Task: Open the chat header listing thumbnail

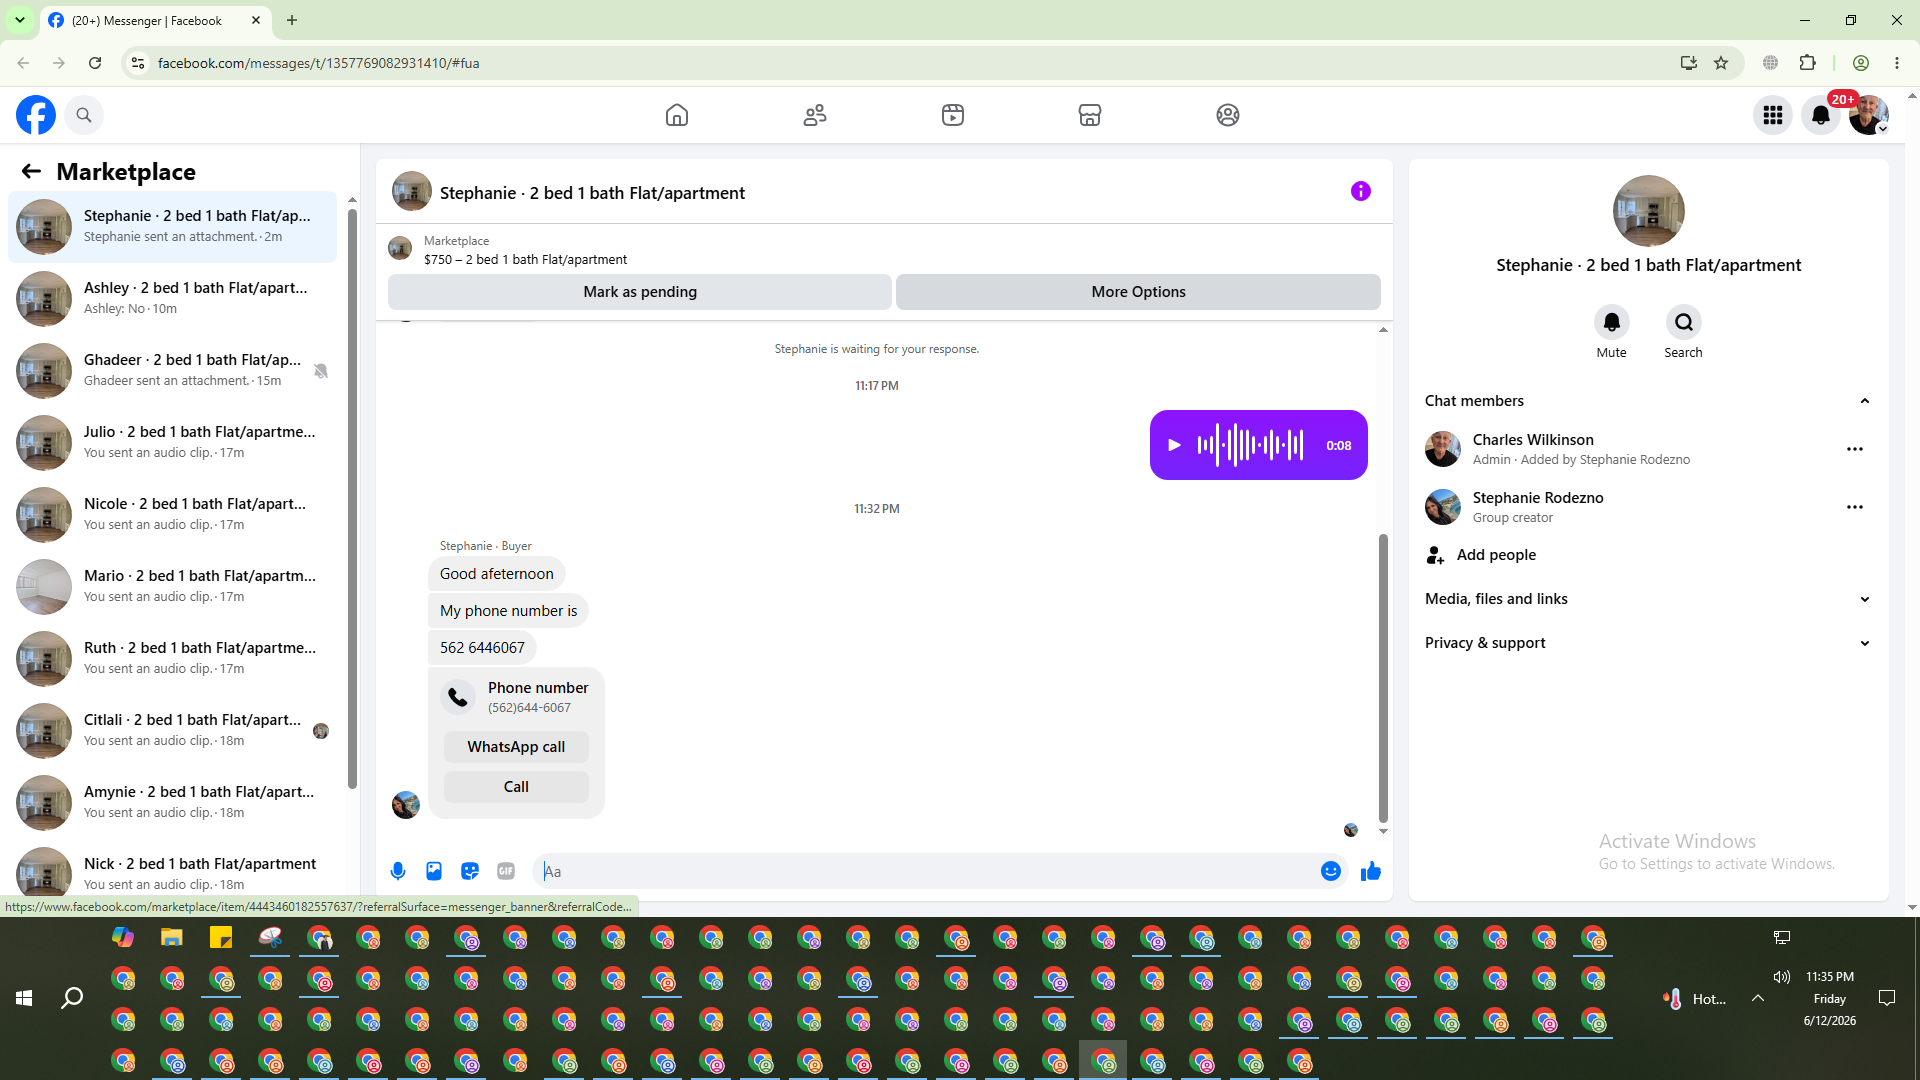Action: [412, 192]
